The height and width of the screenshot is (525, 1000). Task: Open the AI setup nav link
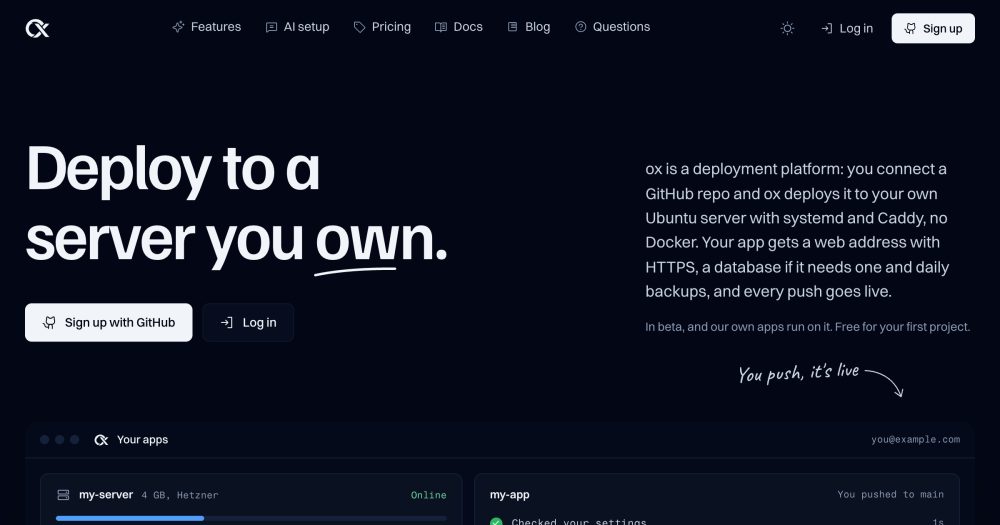pyautogui.click(x=297, y=27)
